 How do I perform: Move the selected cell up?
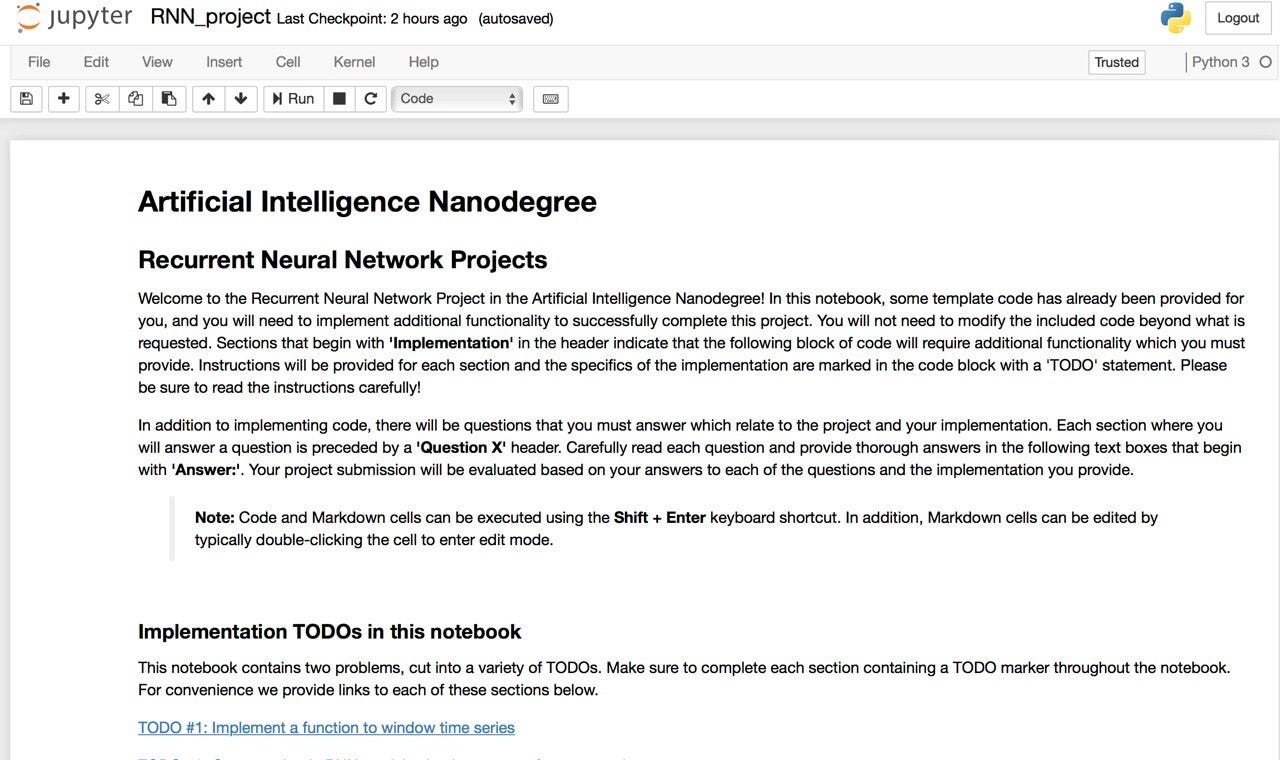[207, 98]
